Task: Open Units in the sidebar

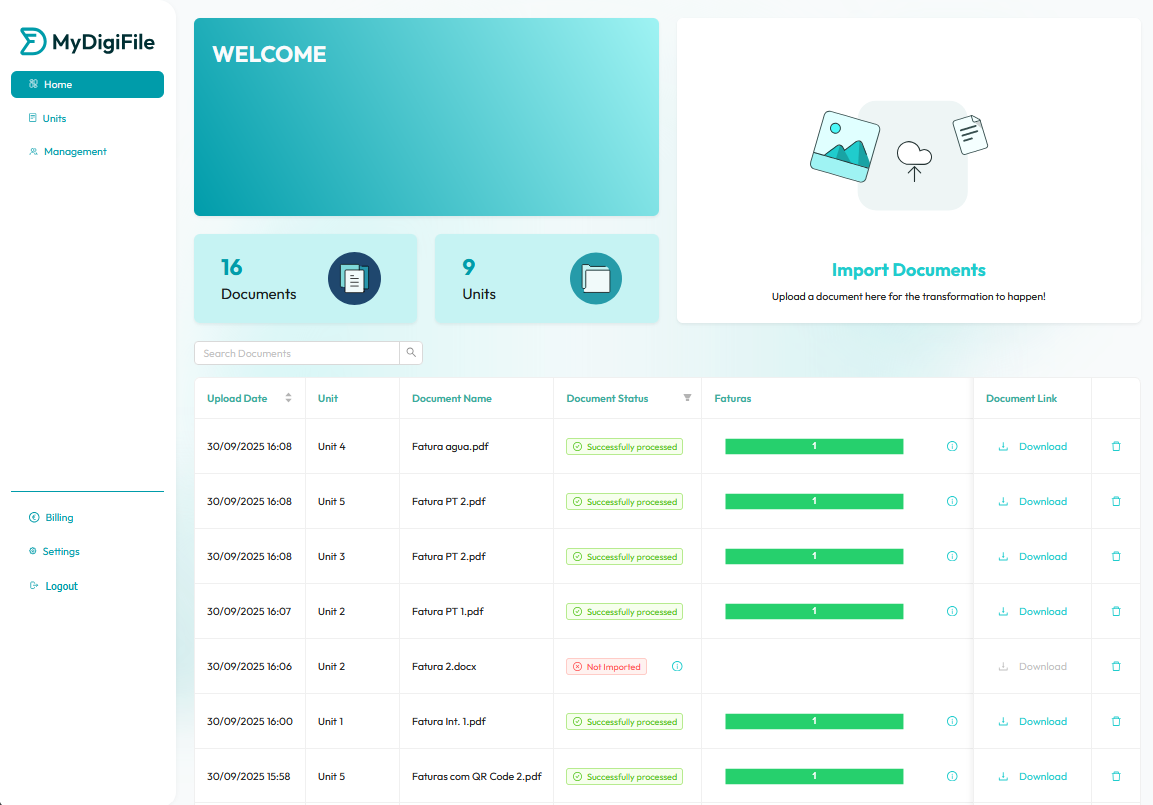Action: [54, 118]
